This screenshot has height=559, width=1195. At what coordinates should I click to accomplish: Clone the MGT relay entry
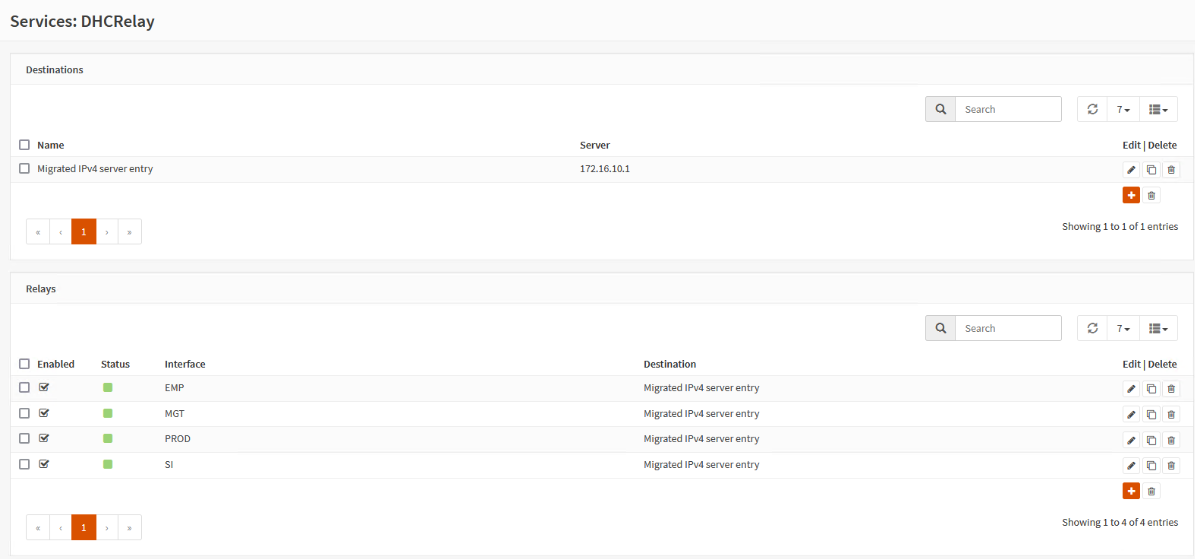[x=1152, y=414]
